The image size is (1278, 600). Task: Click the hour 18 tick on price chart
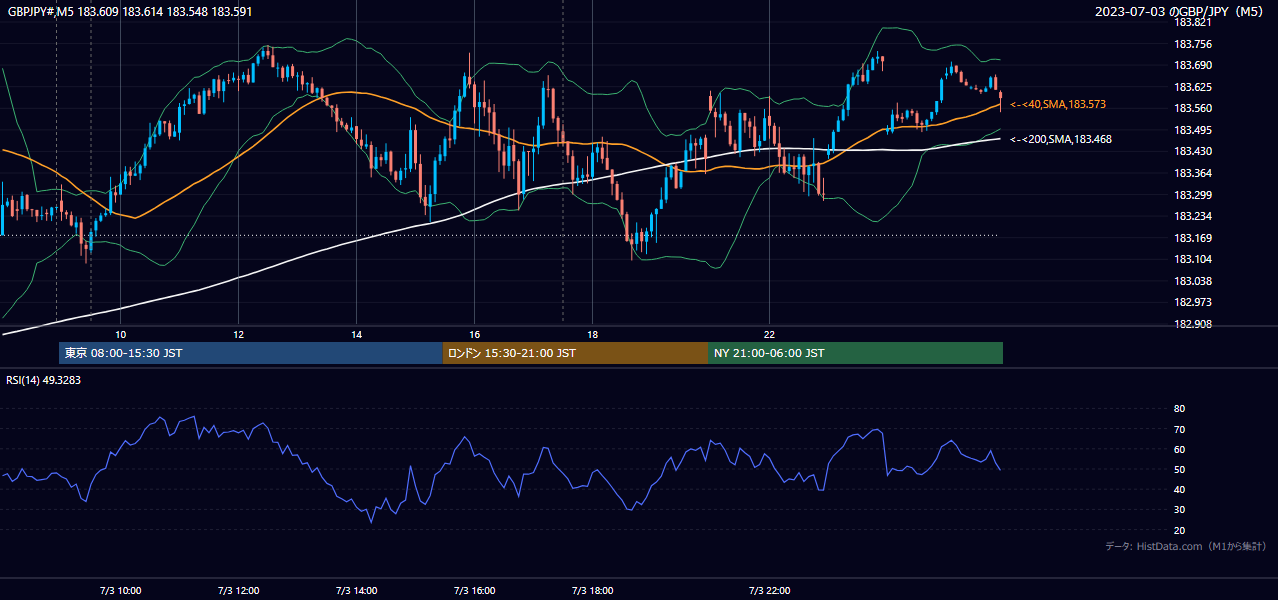coord(592,334)
